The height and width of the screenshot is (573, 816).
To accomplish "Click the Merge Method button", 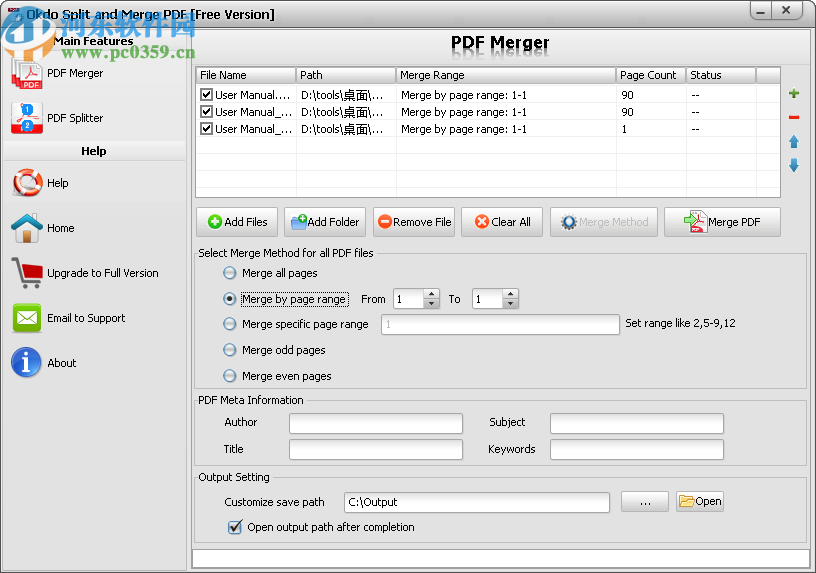I will [x=604, y=222].
